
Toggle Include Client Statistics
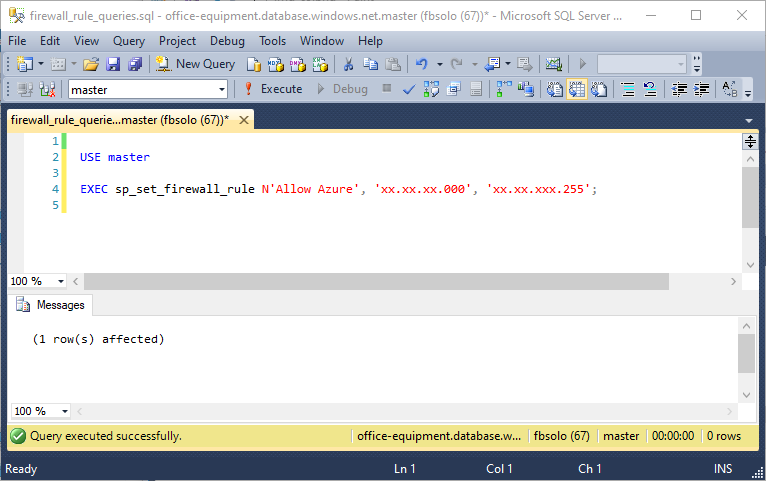click(526, 89)
